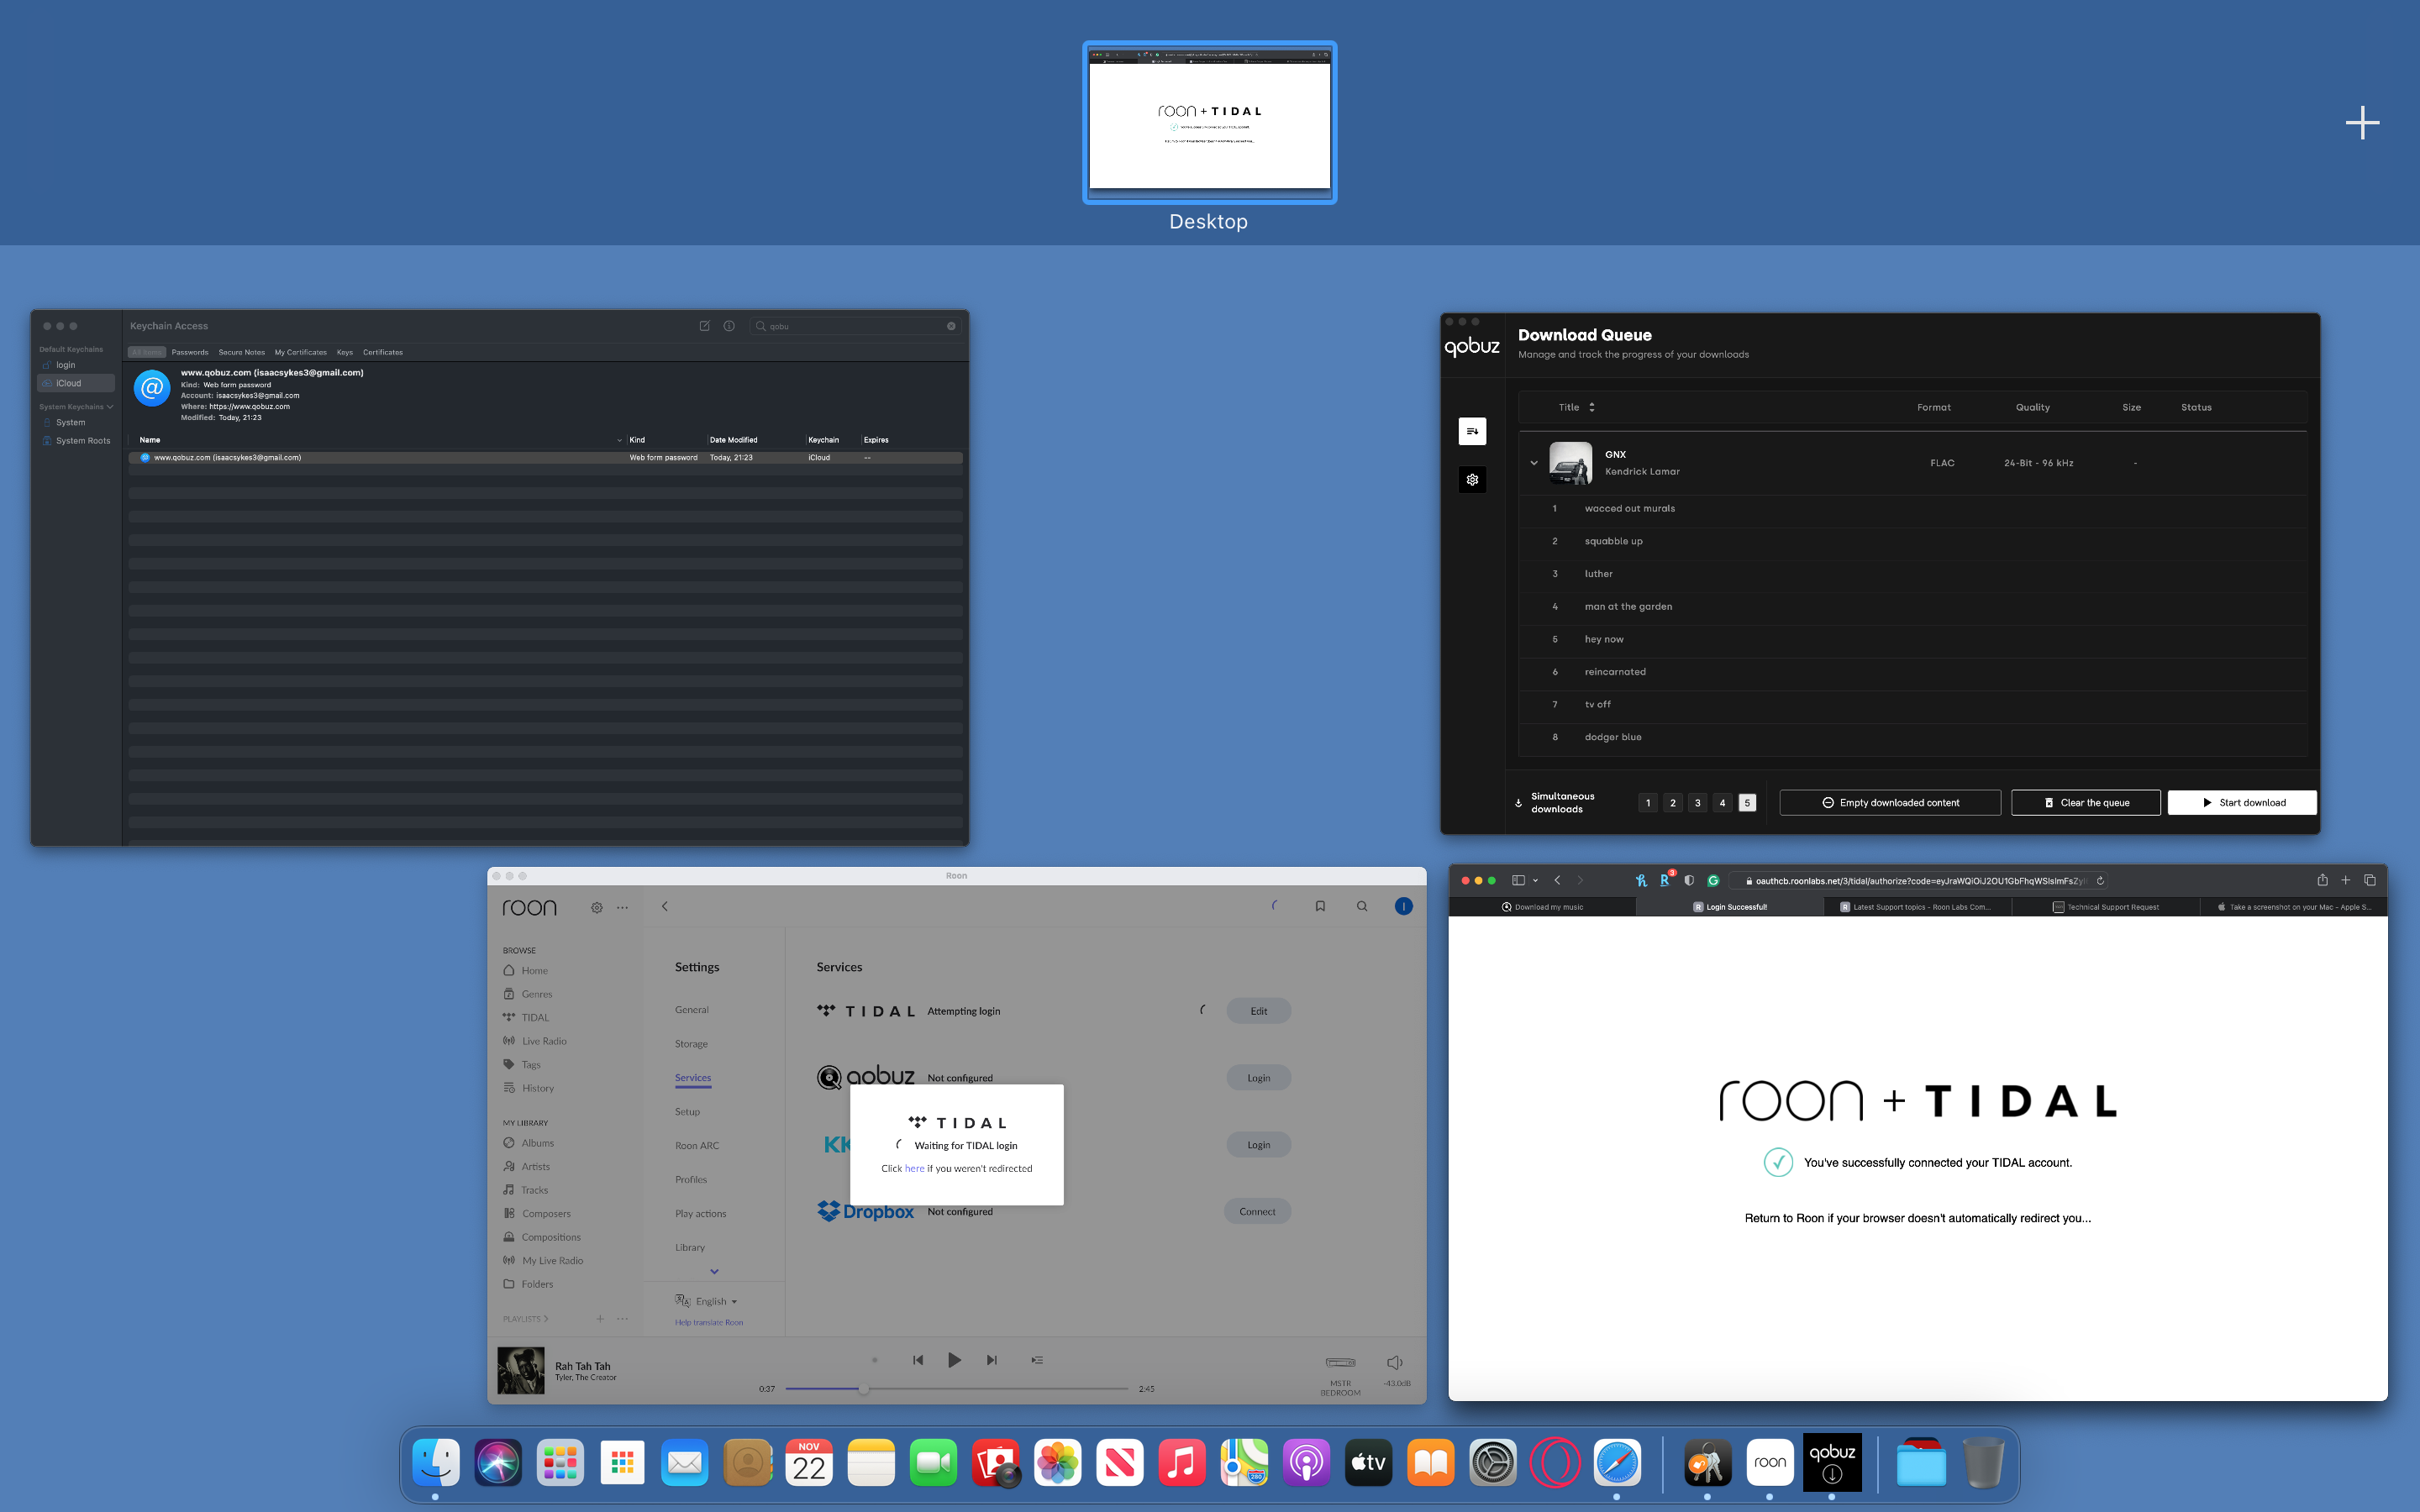
Task: Collapse System Keychains in Keychain Access
Action: pyautogui.click(x=109, y=407)
